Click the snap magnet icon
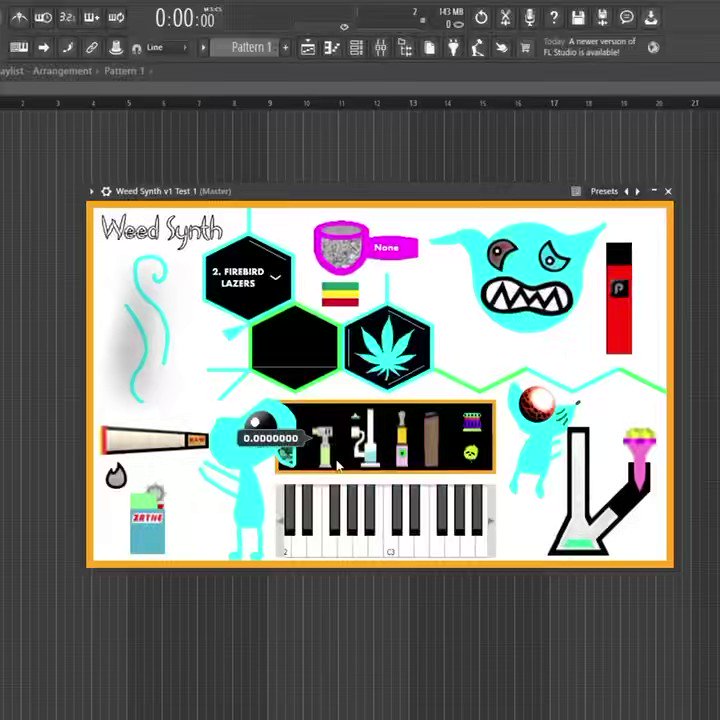 pyautogui.click(x=136, y=48)
